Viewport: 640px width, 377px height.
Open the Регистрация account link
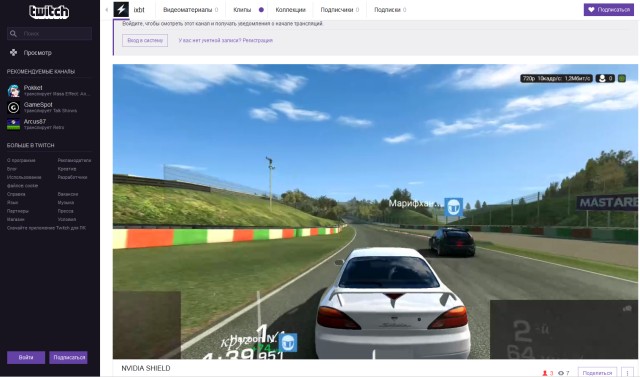coord(257,40)
